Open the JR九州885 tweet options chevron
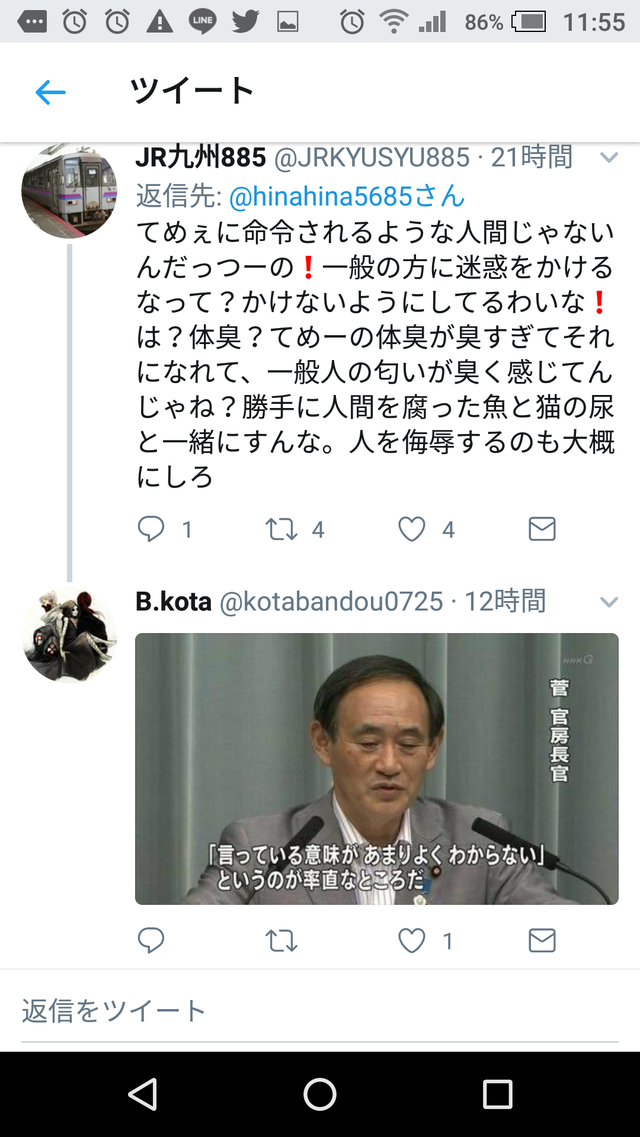Screen dimensions: 640x1137 [x=609, y=157]
